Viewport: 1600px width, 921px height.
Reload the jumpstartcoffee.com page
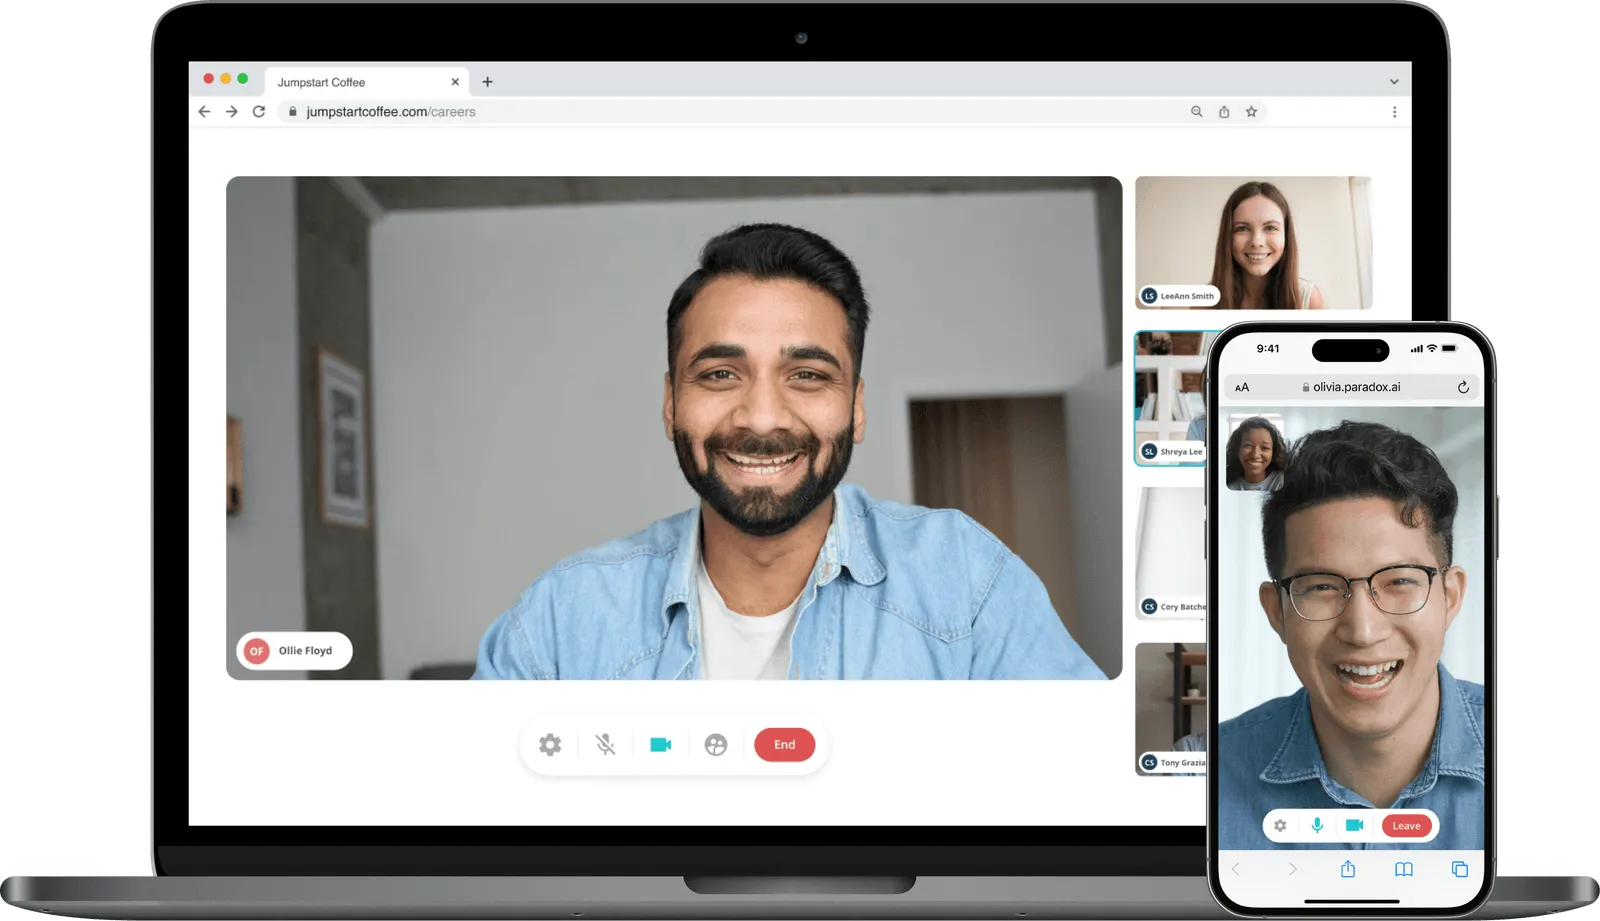coord(259,112)
